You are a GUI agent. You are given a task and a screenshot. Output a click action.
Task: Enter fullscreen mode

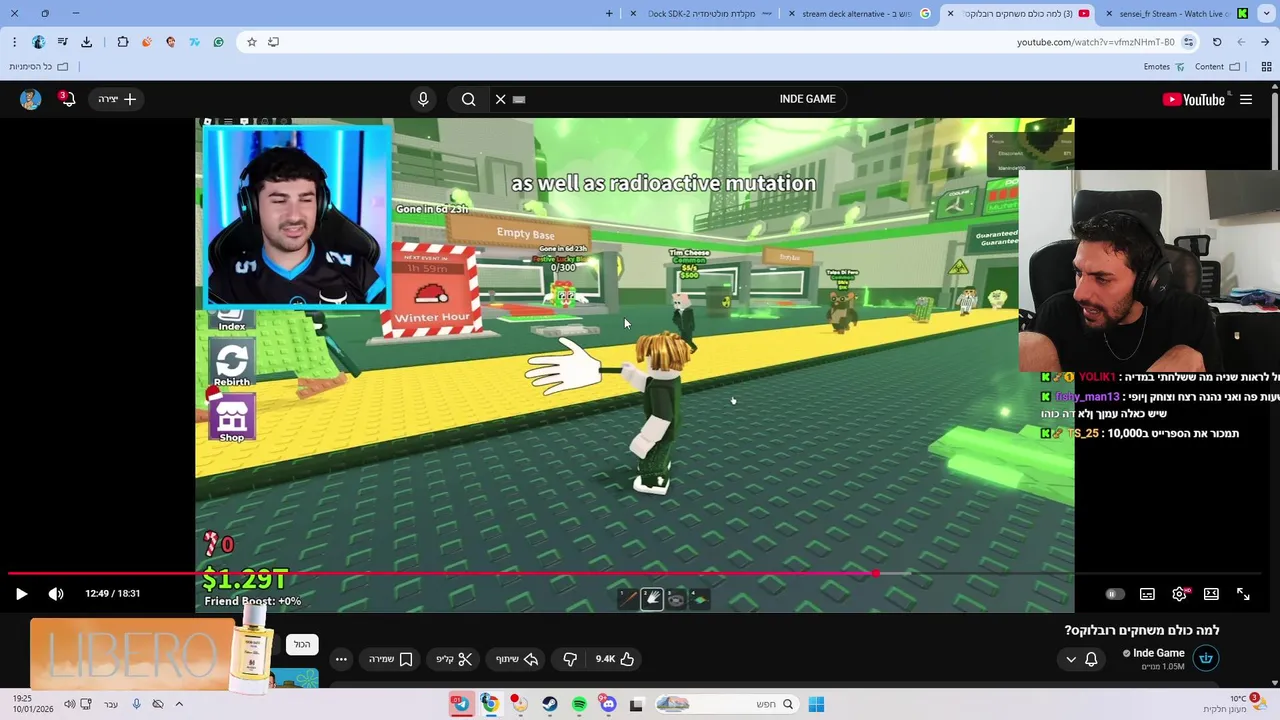tap(1243, 594)
